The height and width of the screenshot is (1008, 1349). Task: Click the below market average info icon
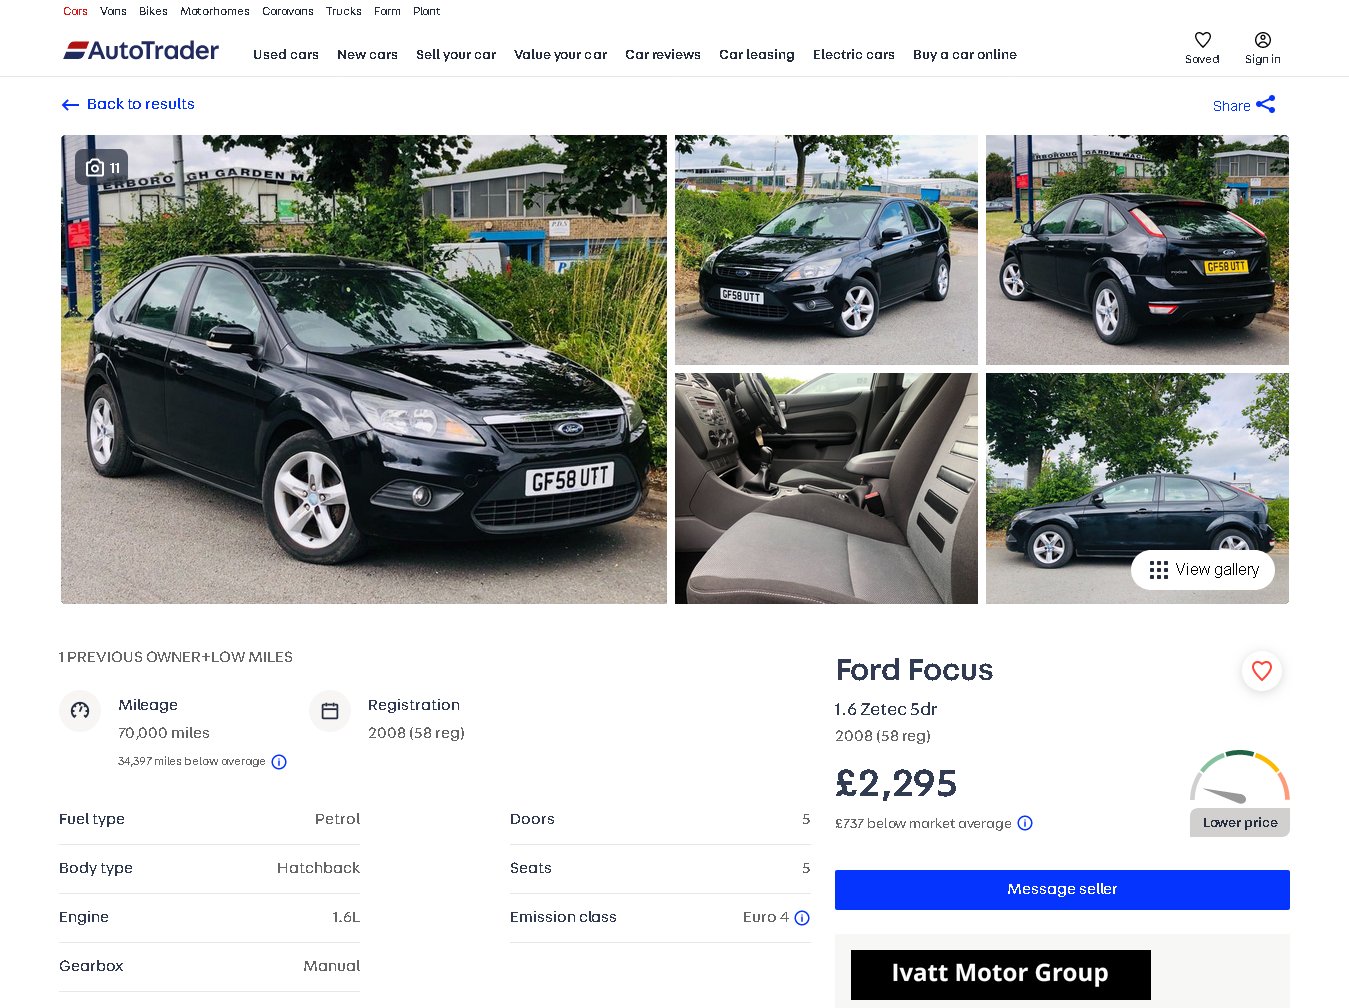(1025, 824)
